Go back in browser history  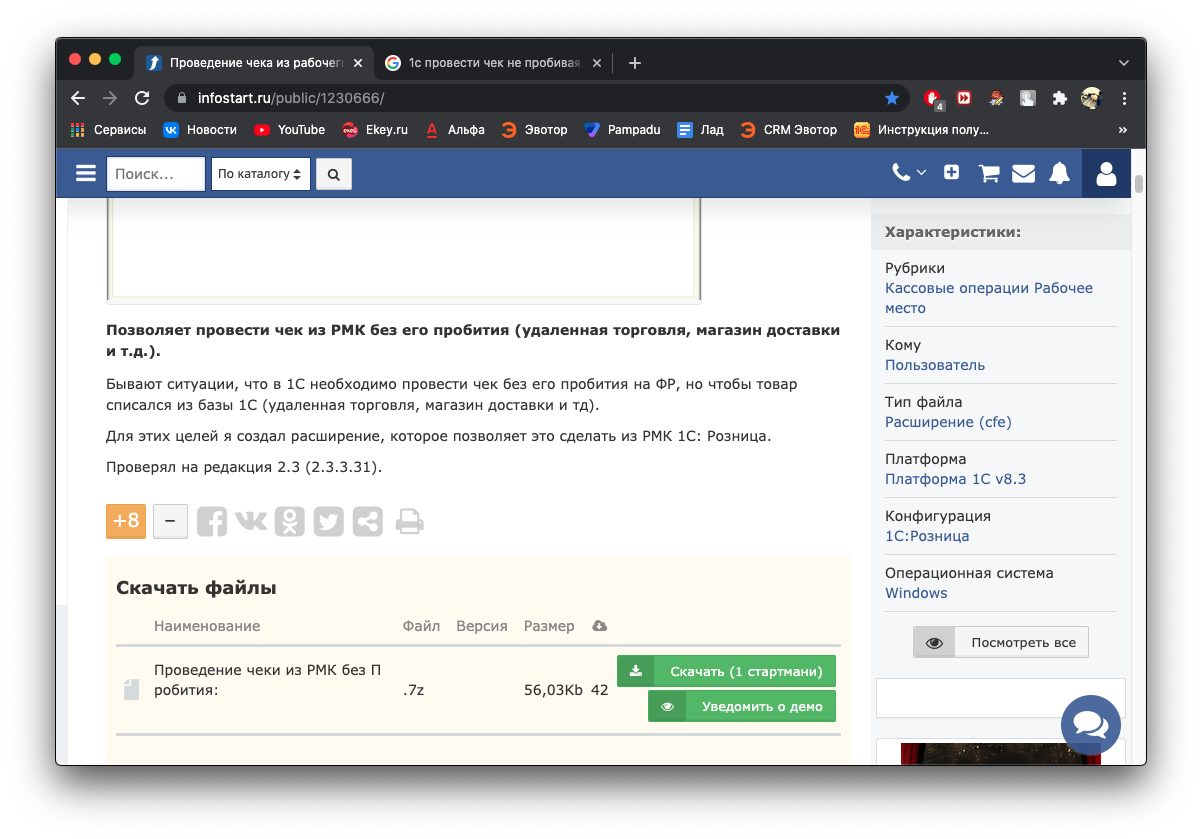(x=78, y=98)
